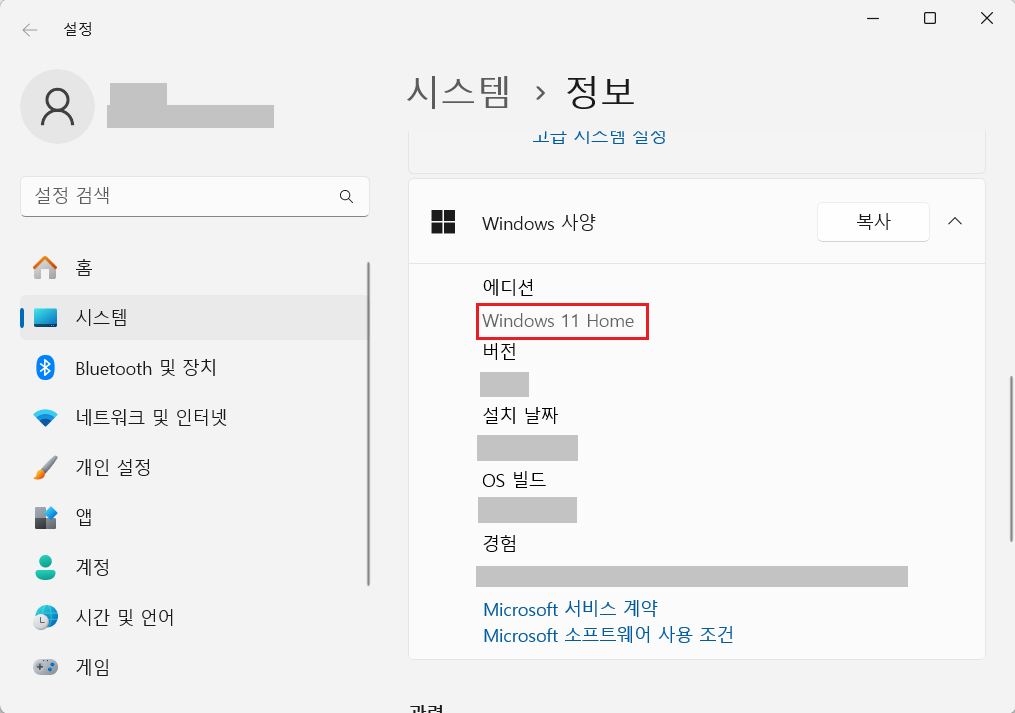Screen dimensions: 1015x713
Task: Open Microsoft 서비스 계약 link
Action: point(570,609)
